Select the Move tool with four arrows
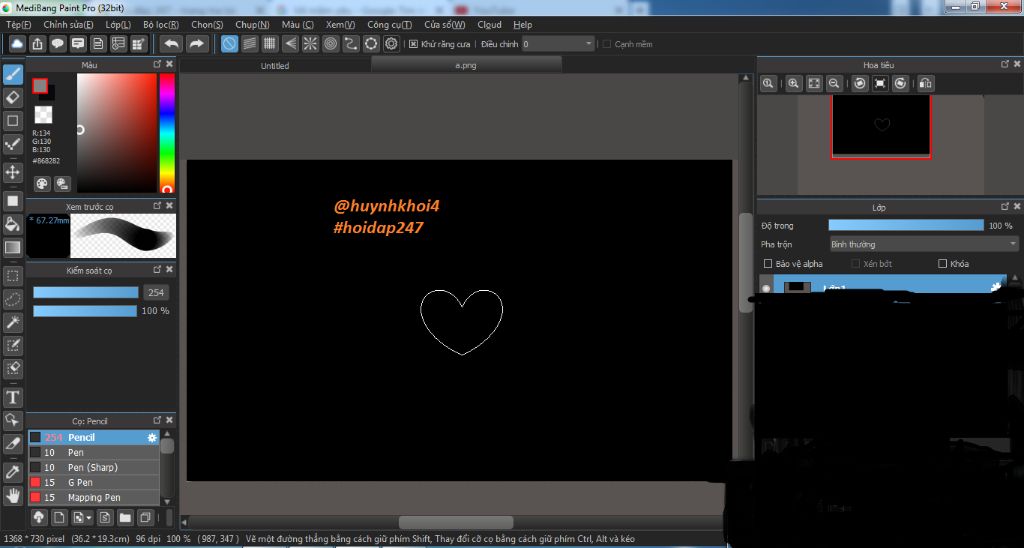The width and height of the screenshot is (1024, 548). tap(12, 172)
